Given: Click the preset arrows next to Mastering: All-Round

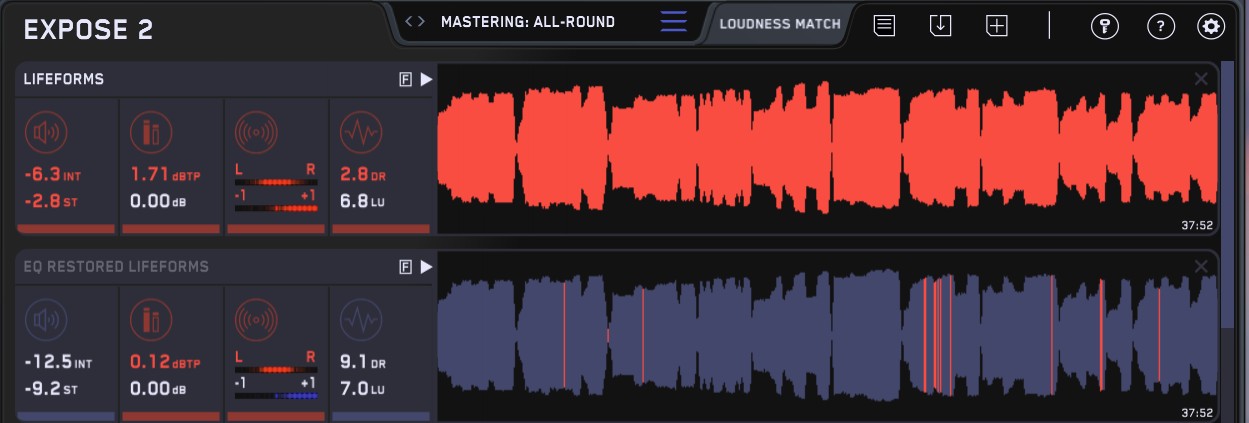Looking at the screenshot, I should [x=414, y=22].
